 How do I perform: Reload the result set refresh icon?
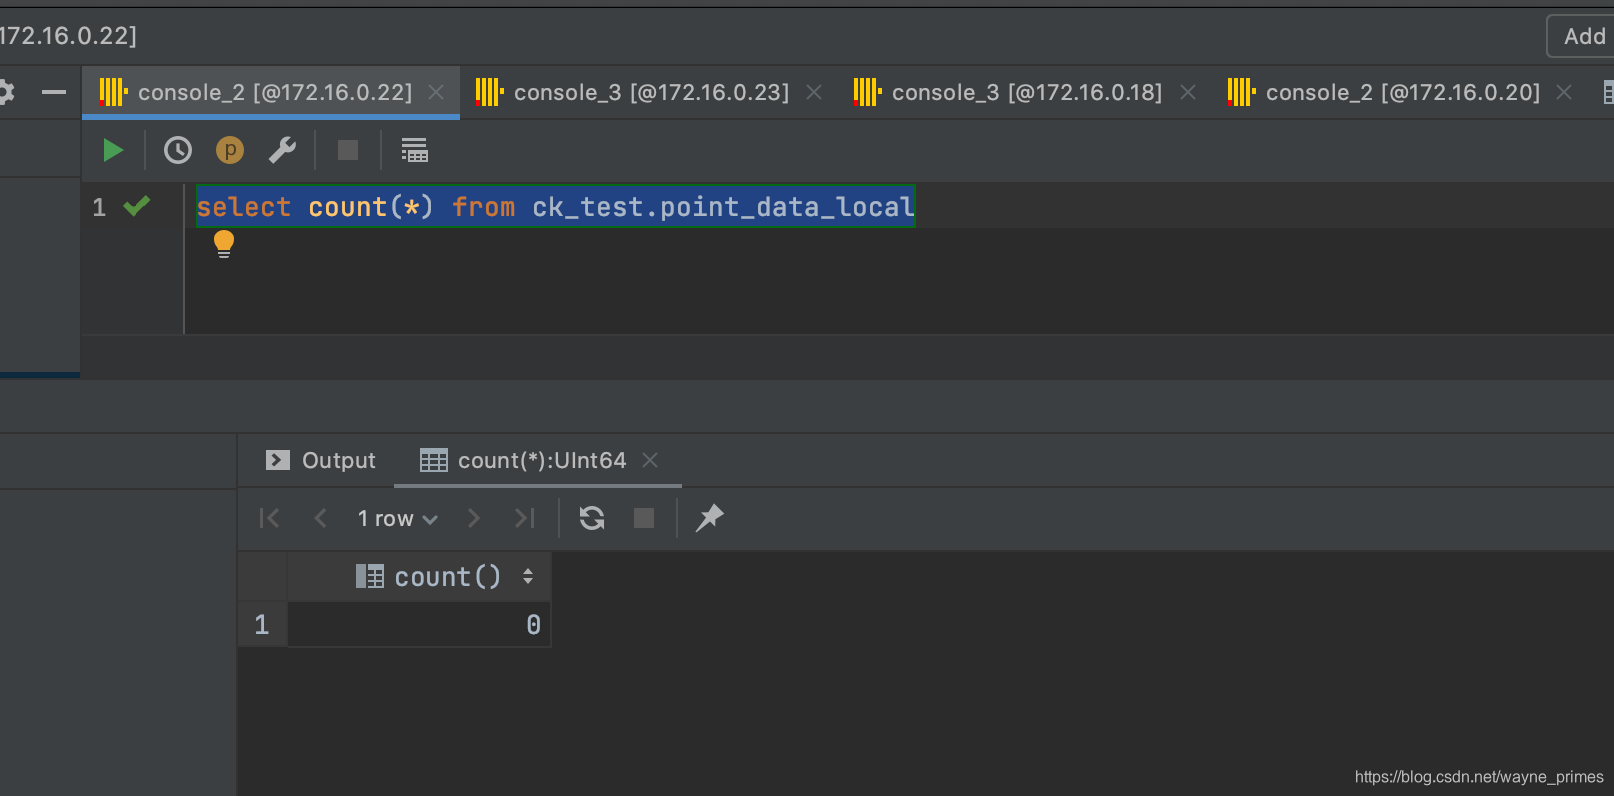click(592, 518)
